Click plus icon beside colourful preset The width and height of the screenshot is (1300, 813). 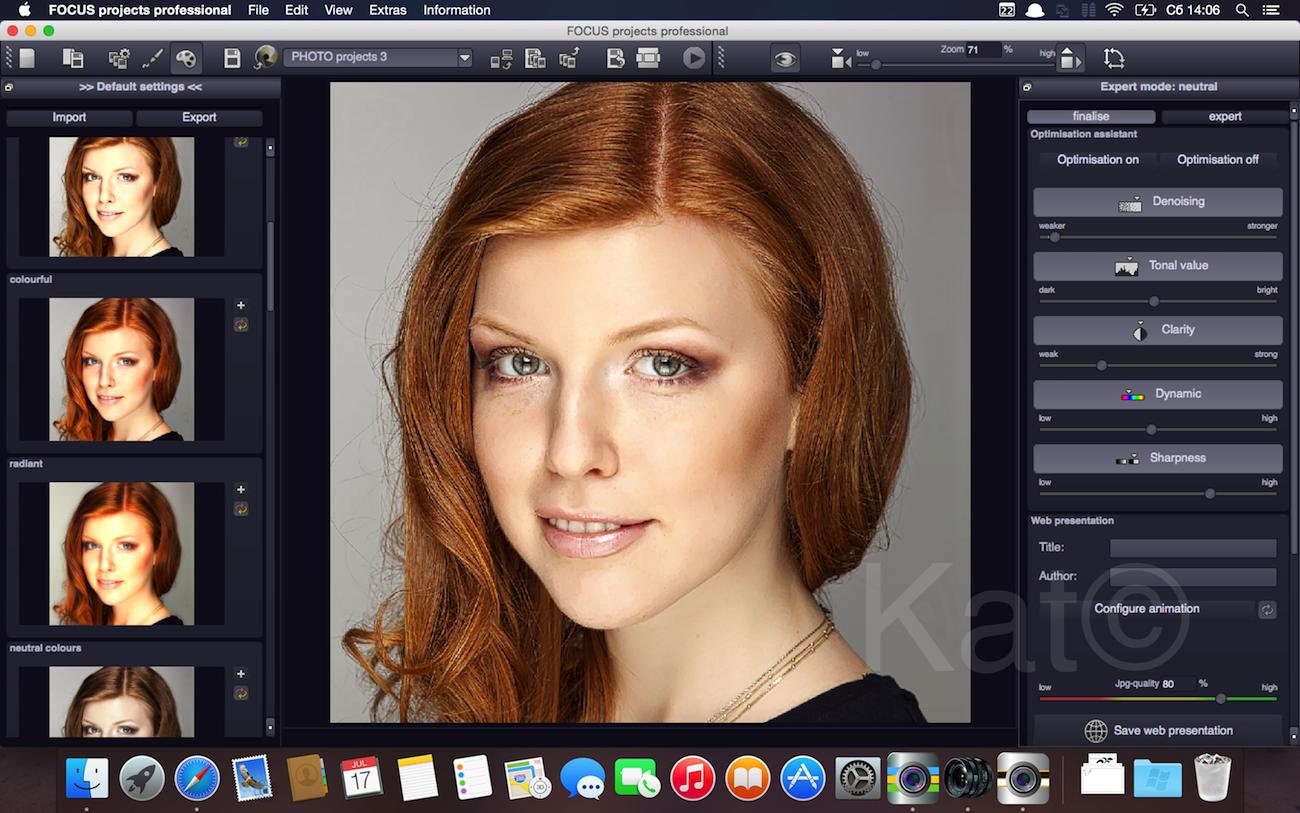click(241, 305)
